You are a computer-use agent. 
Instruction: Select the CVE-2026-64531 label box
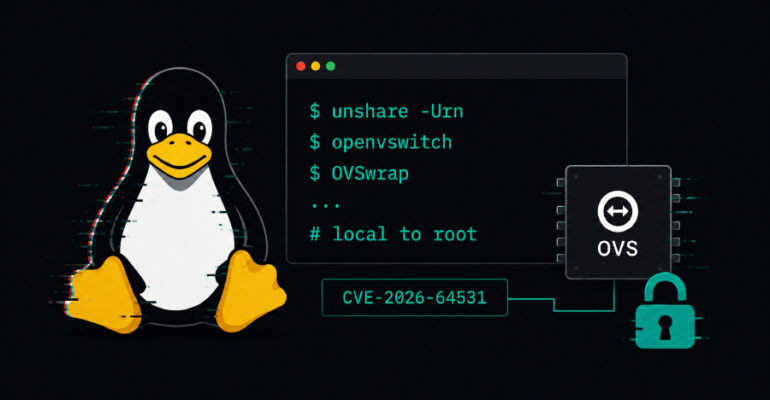414,297
